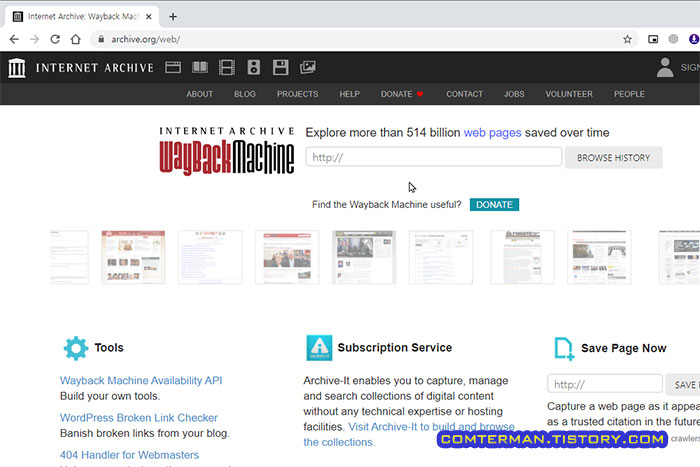Open Wayback Machine Availability API link
Screen dimensions: 700x467
[x=141, y=380]
